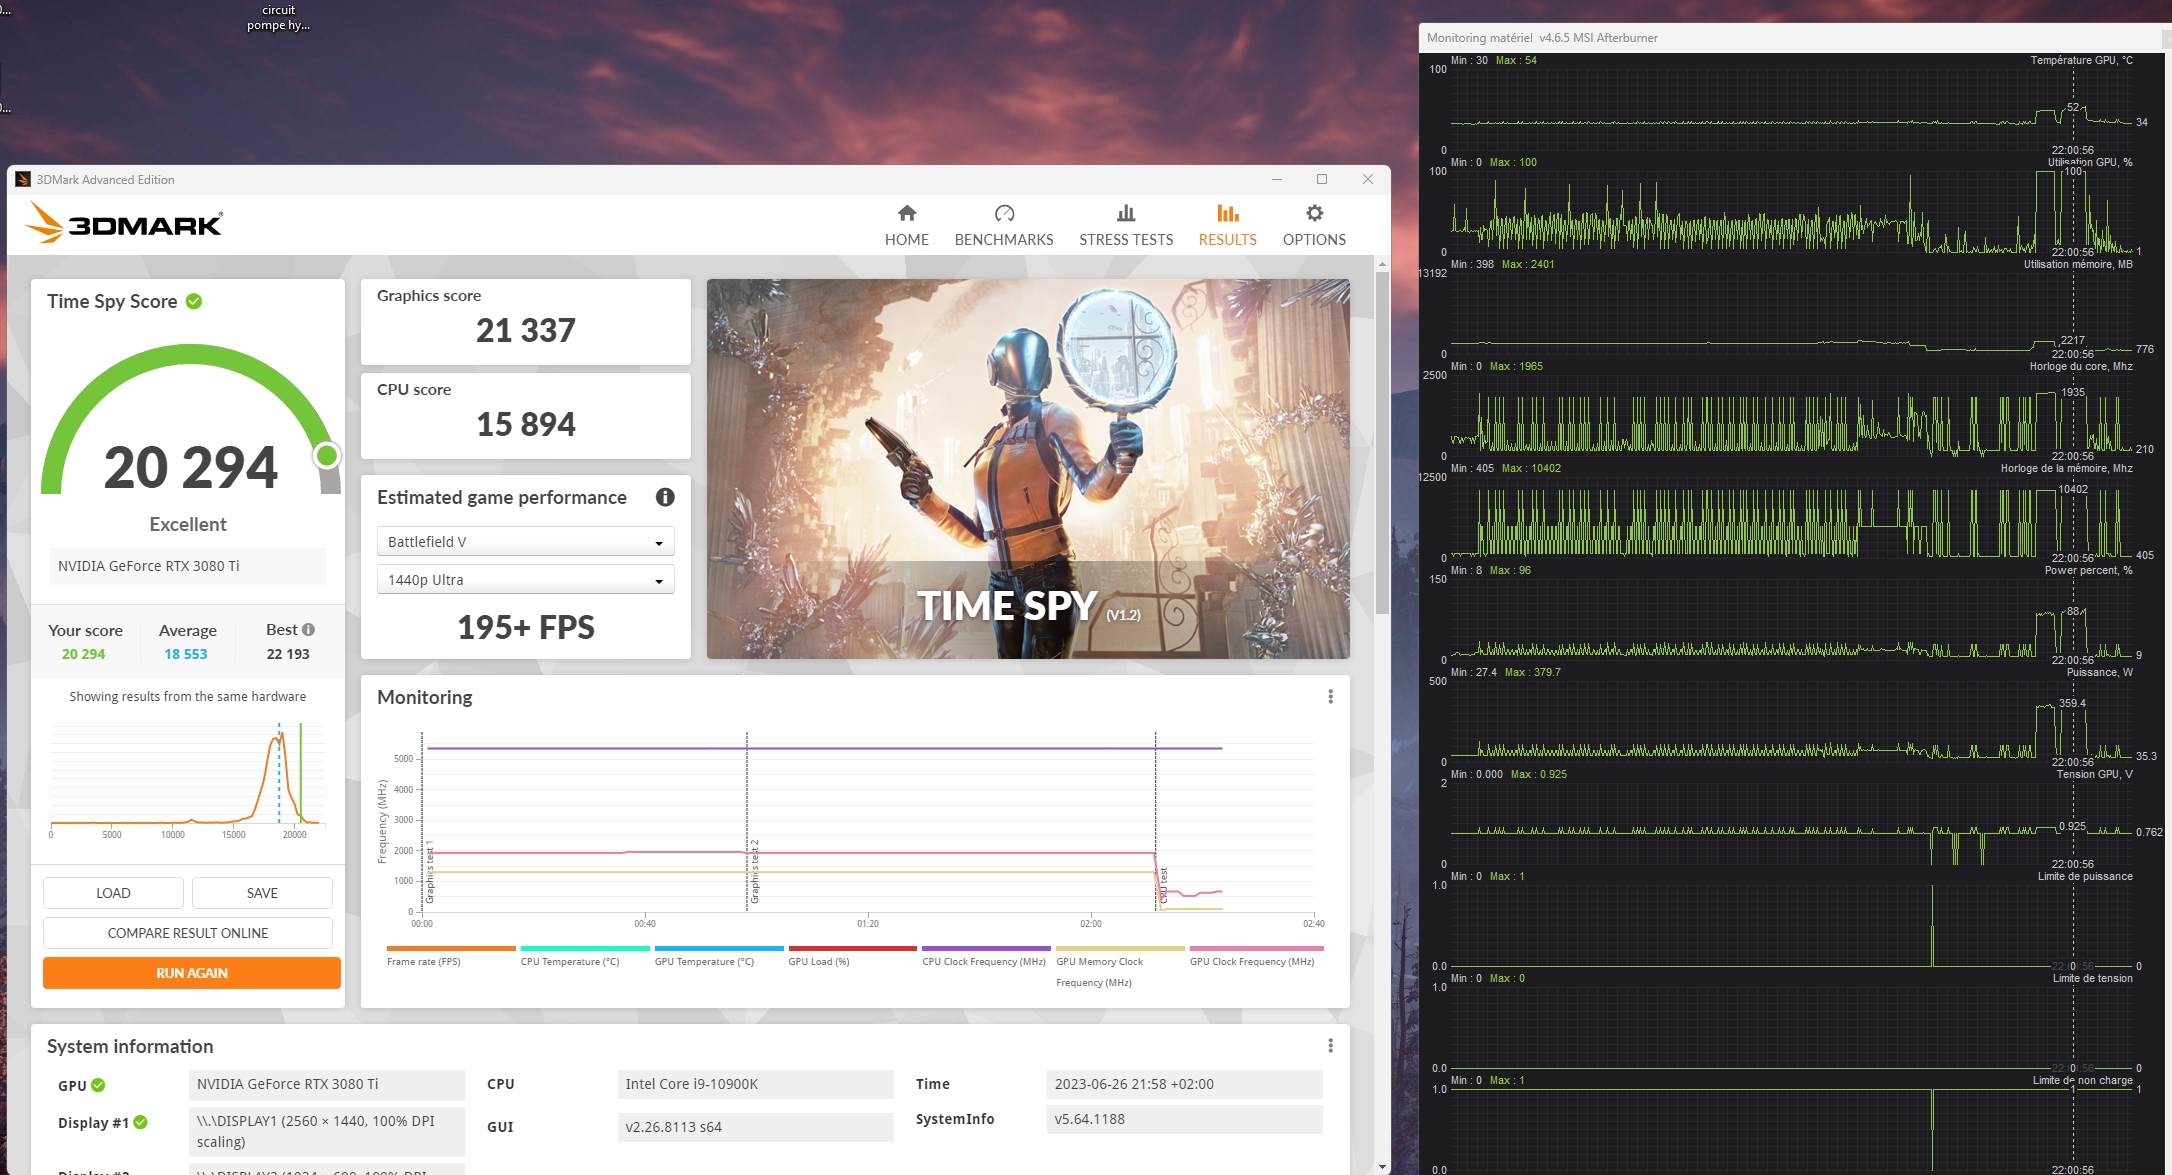Click Compare Result Online button

(x=188, y=933)
